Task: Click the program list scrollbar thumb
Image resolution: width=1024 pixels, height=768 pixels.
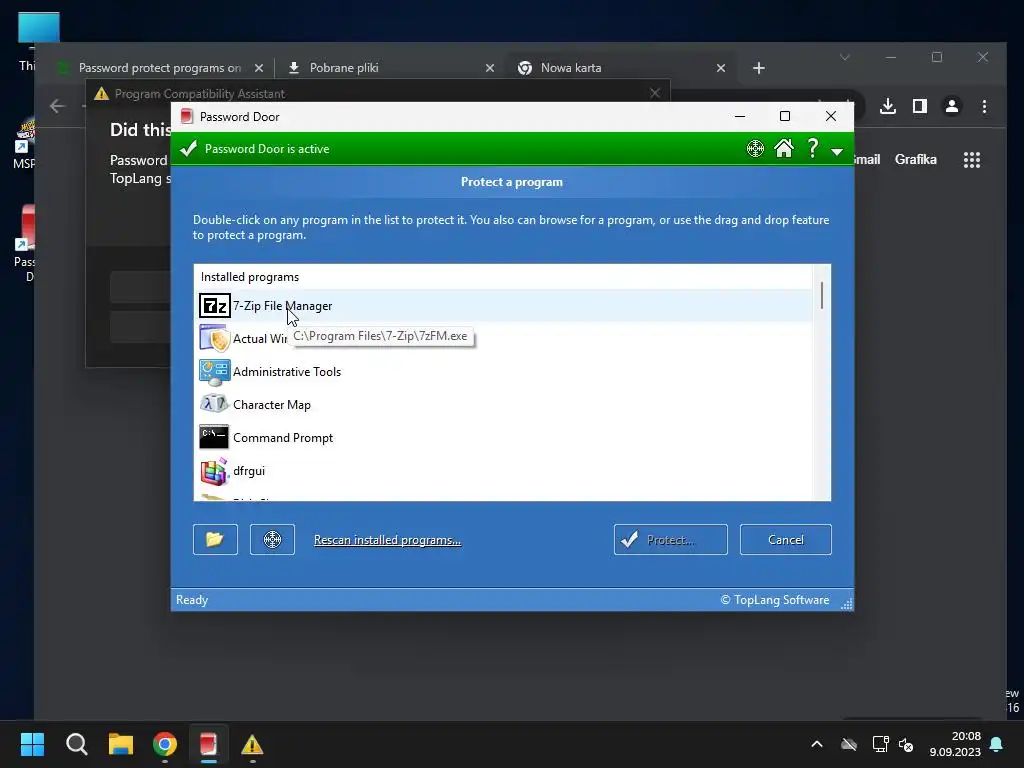Action: click(822, 295)
